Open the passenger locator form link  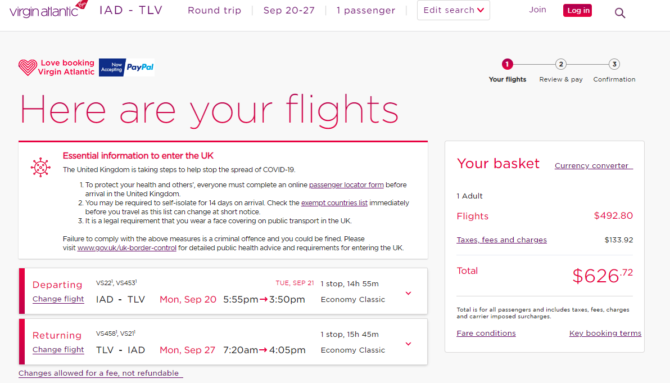[x=346, y=185]
